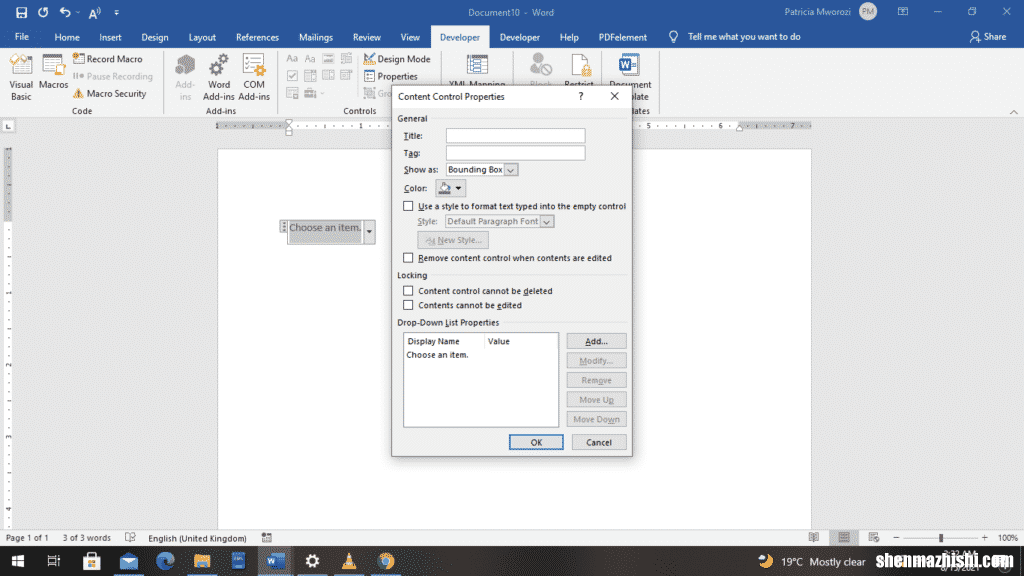Toggle Design Mode in Controls
This screenshot has width=1024, height=576.
[x=397, y=59]
